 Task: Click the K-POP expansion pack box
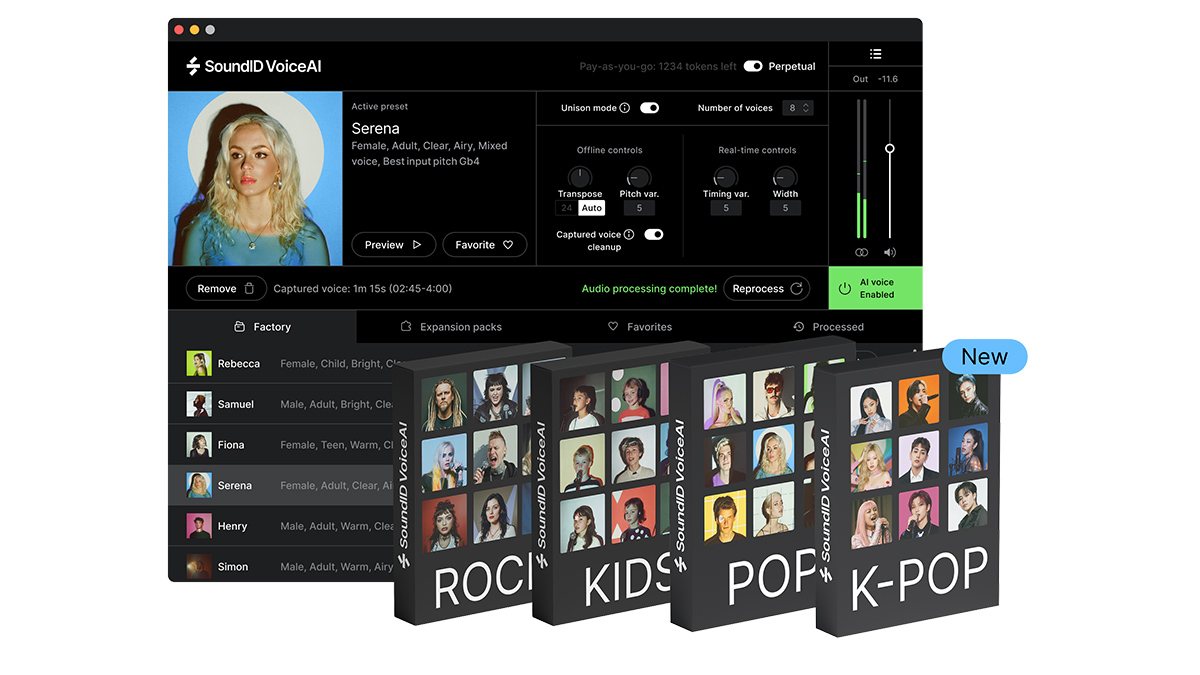click(x=907, y=492)
